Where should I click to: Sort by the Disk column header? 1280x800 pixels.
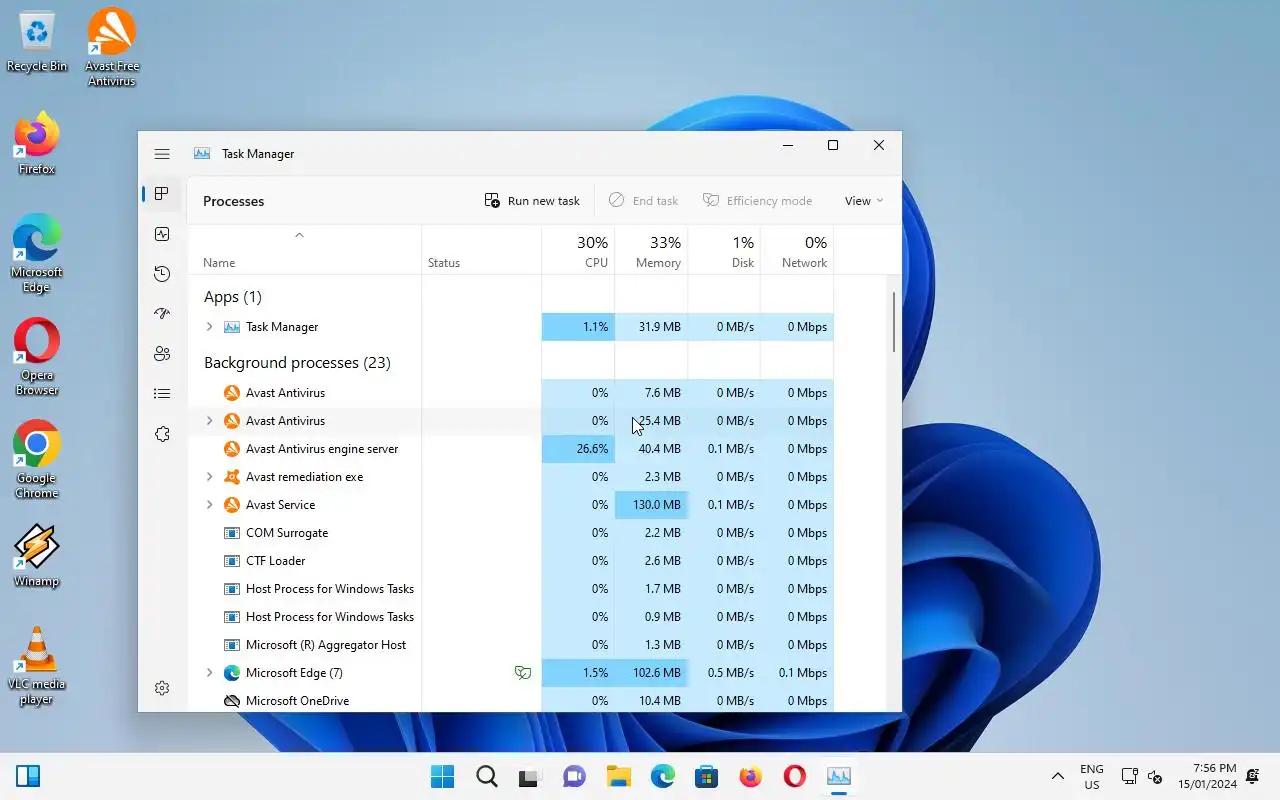click(724, 251)
